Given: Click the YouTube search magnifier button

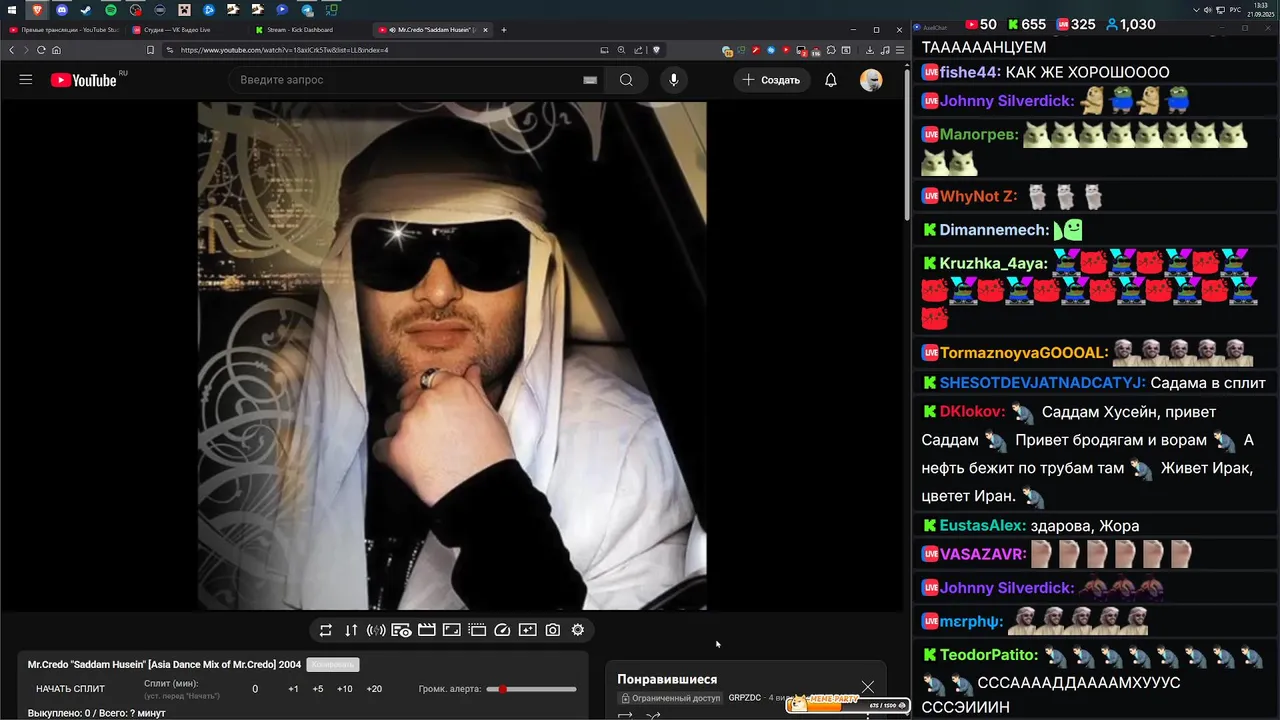Looking at the screenshot, I should pos(626,80).
